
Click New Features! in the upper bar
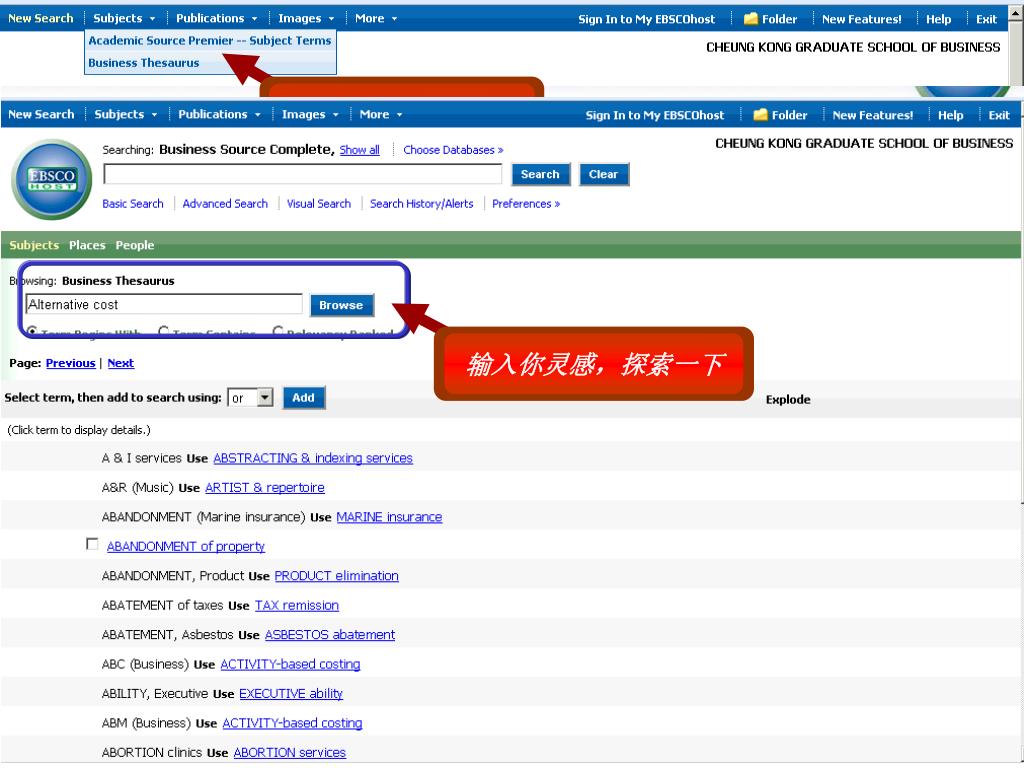(x=861, y=20)
